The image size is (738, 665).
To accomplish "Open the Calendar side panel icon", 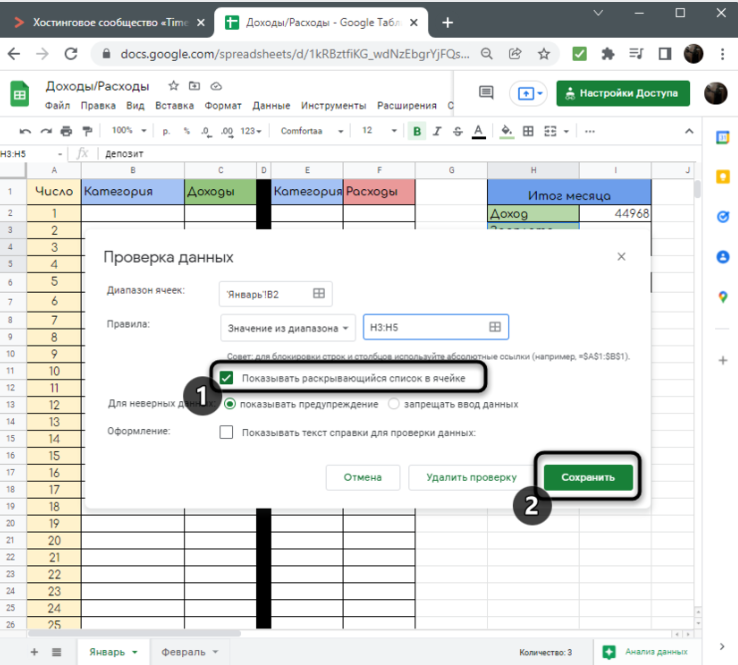I will tap(722, 138).
